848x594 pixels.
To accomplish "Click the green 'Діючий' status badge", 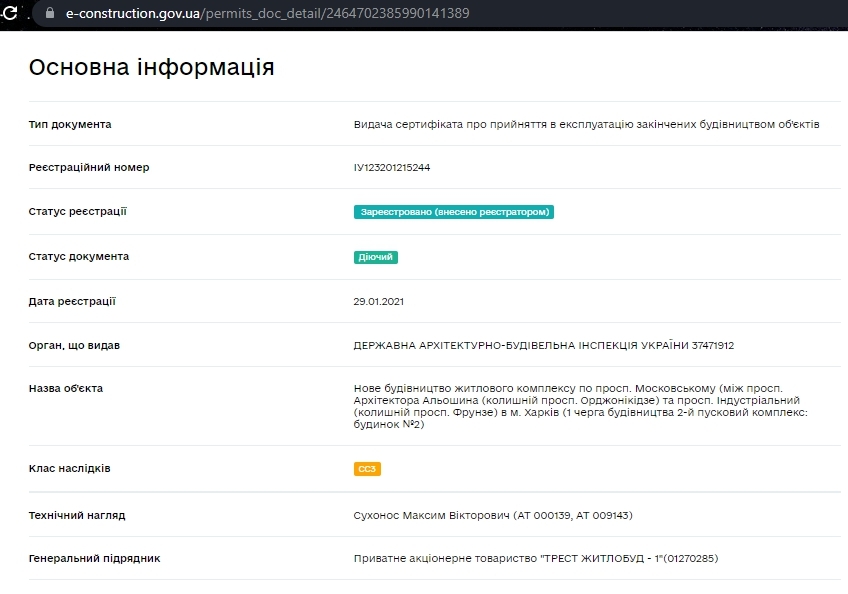I will coord(376,257).
